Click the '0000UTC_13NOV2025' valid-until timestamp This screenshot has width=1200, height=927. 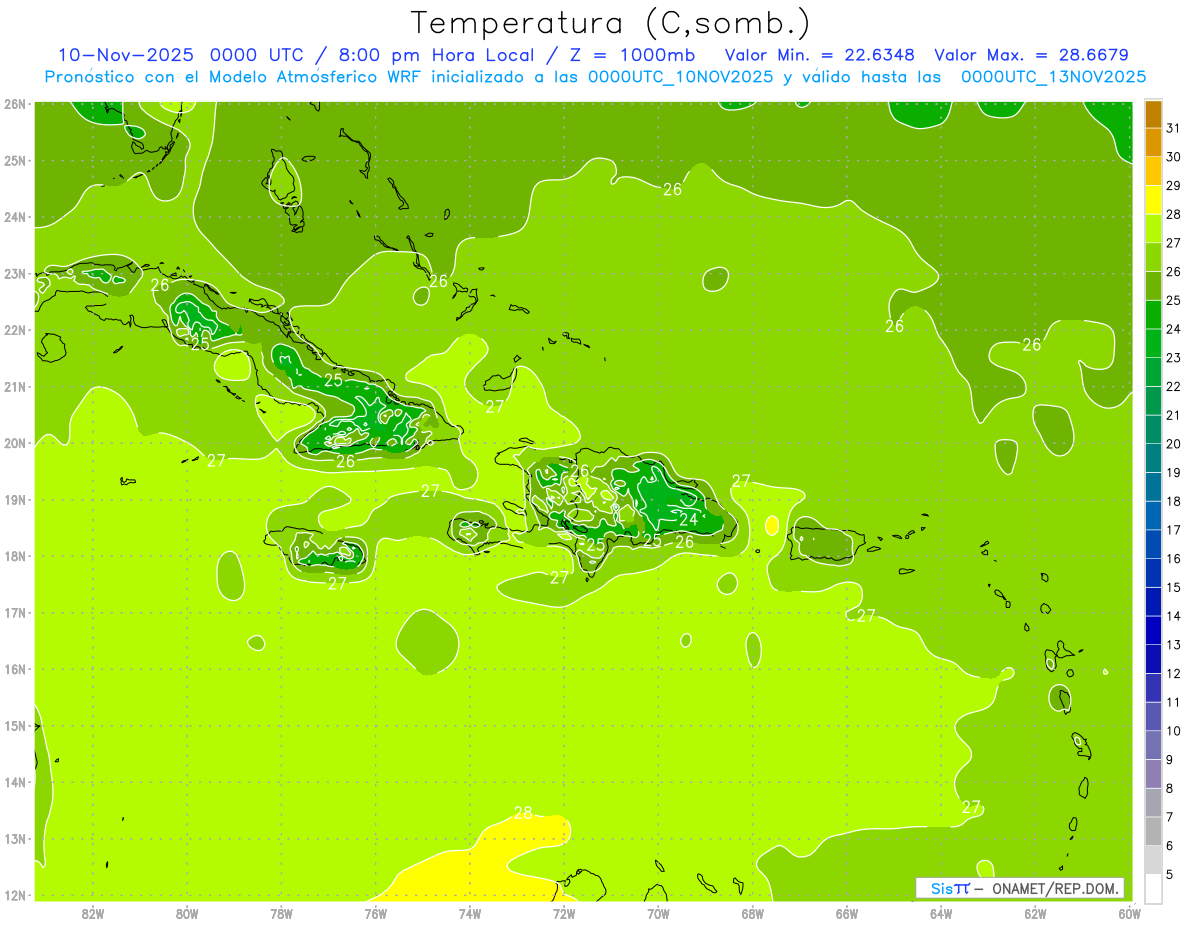[1053, 77]
